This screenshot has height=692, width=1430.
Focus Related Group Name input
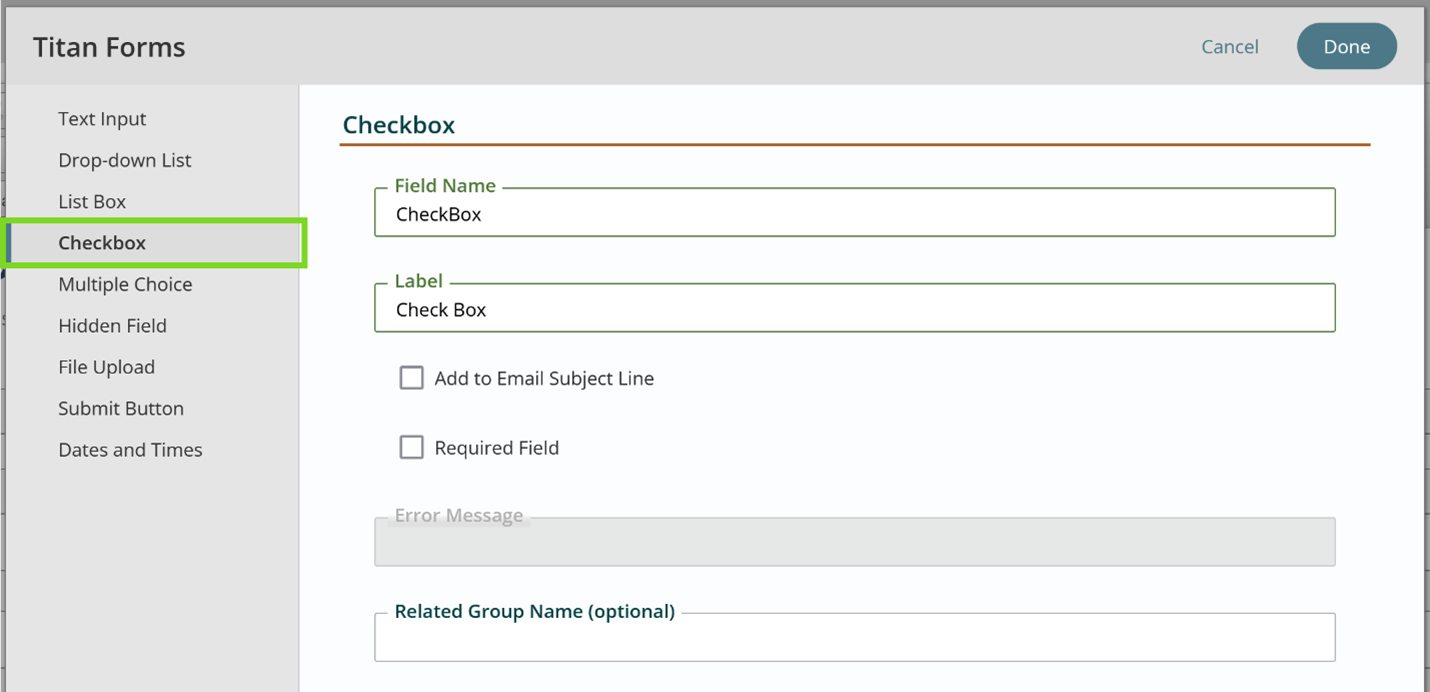(855, 637)
